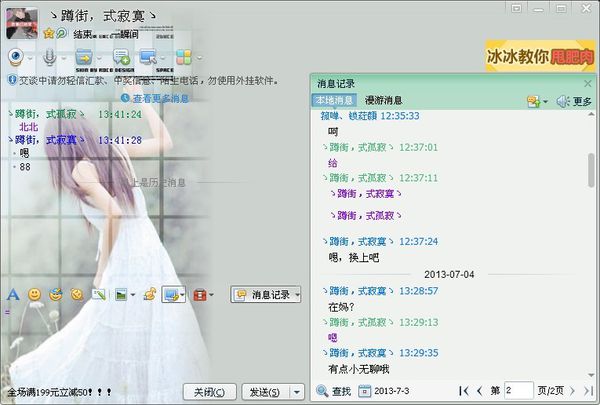
Task: Go to previous page of records
Action: [x=479, y=391]
